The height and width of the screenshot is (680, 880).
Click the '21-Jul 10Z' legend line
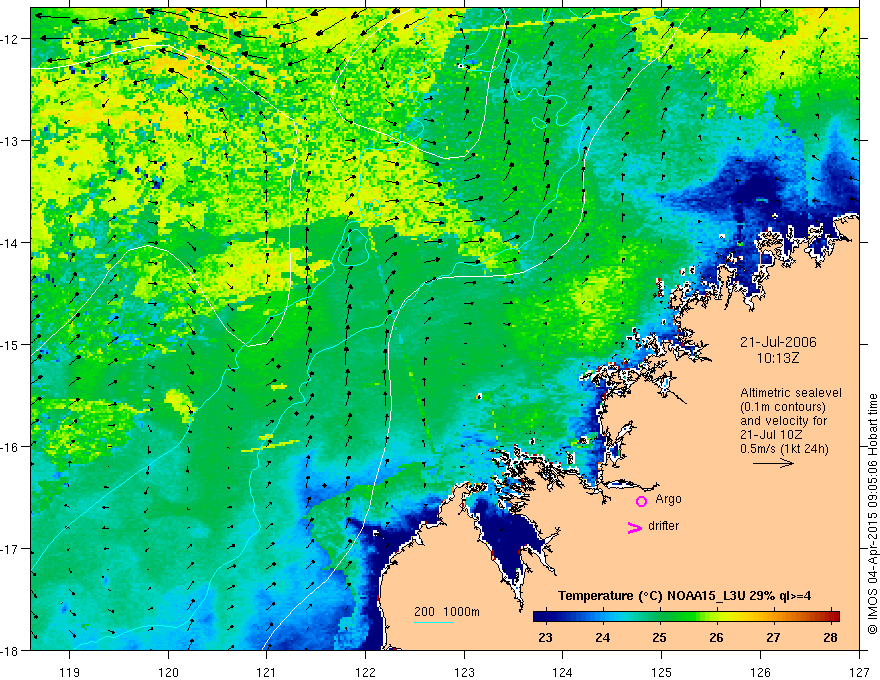coord(771,435)
